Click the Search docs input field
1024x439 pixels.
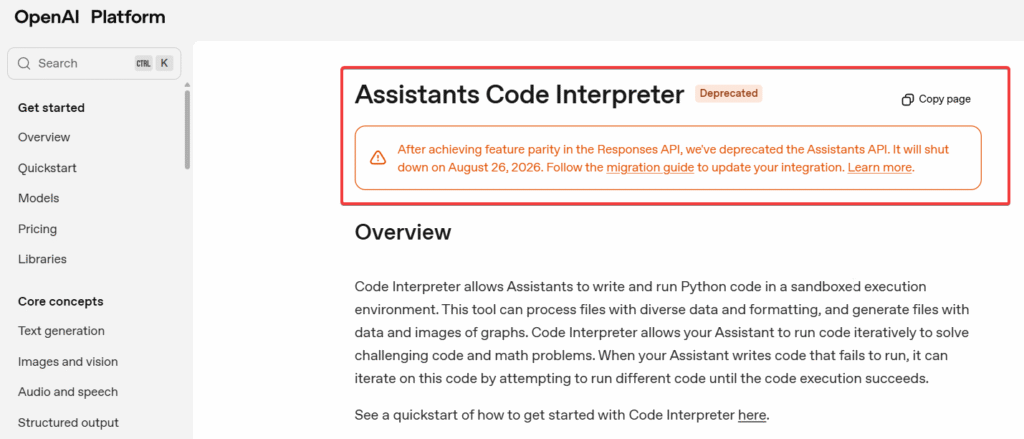tap(82, 63)
